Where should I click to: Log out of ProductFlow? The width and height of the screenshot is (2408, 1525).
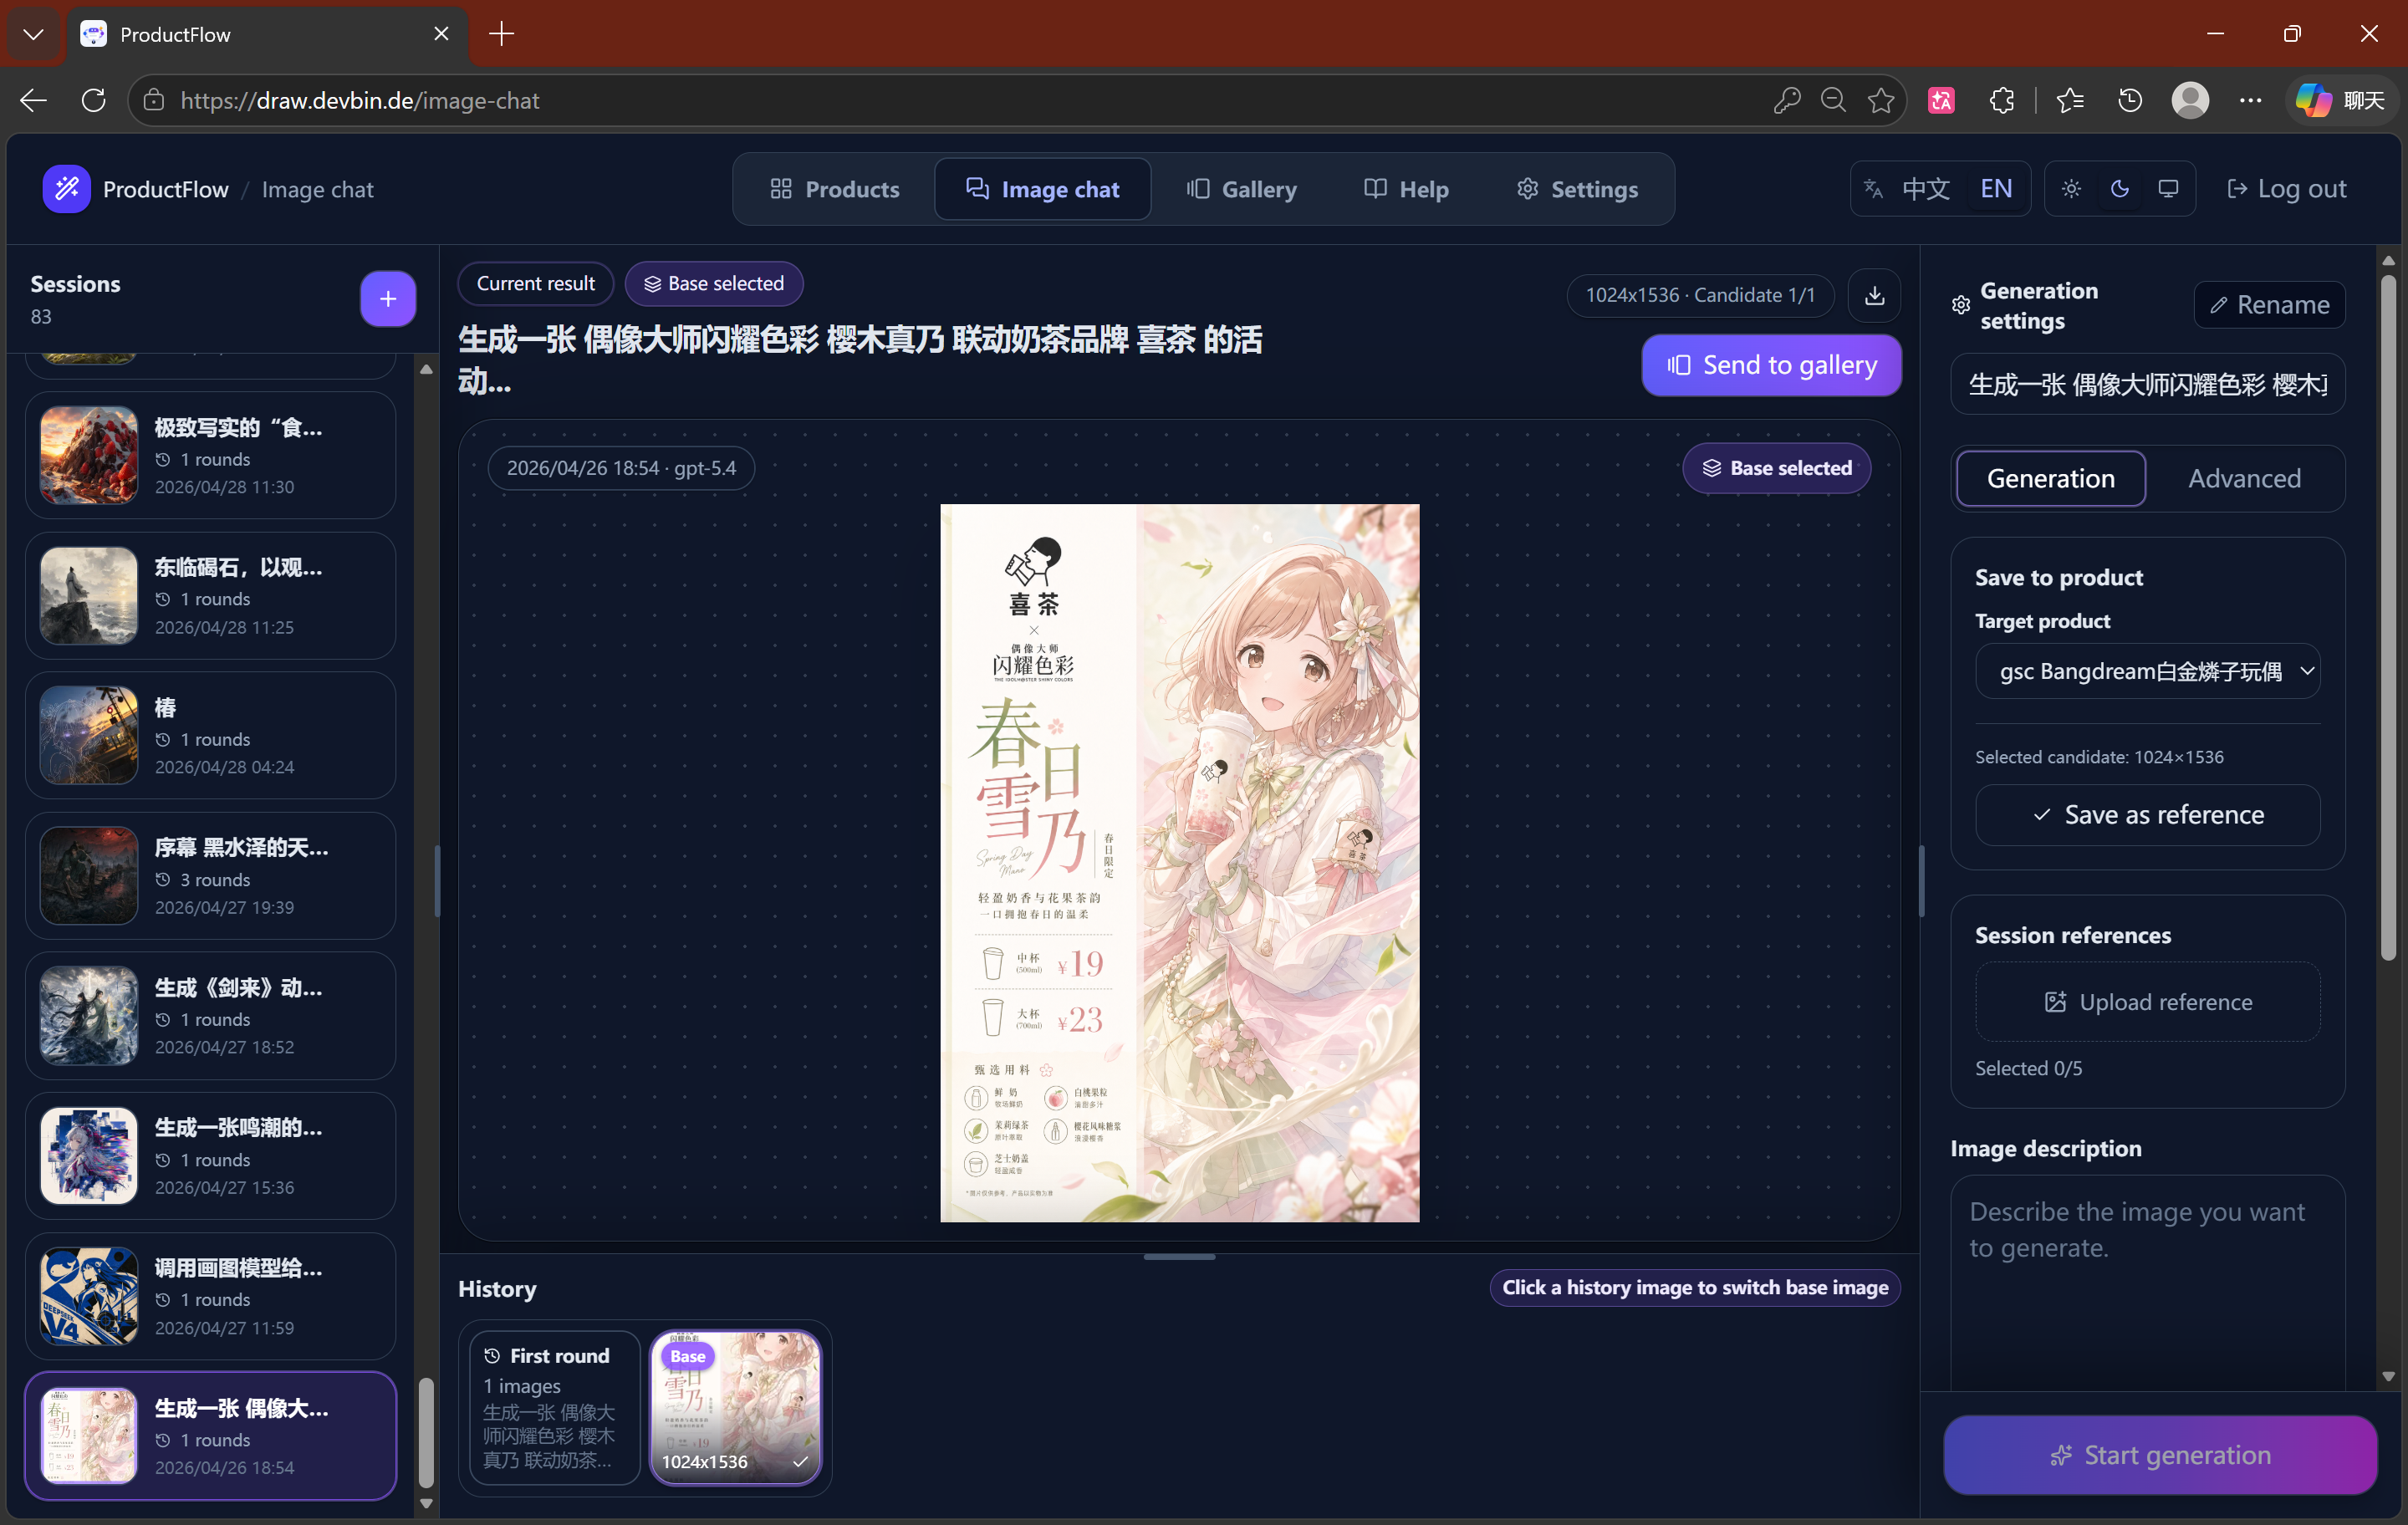[x=2286, y=189]
